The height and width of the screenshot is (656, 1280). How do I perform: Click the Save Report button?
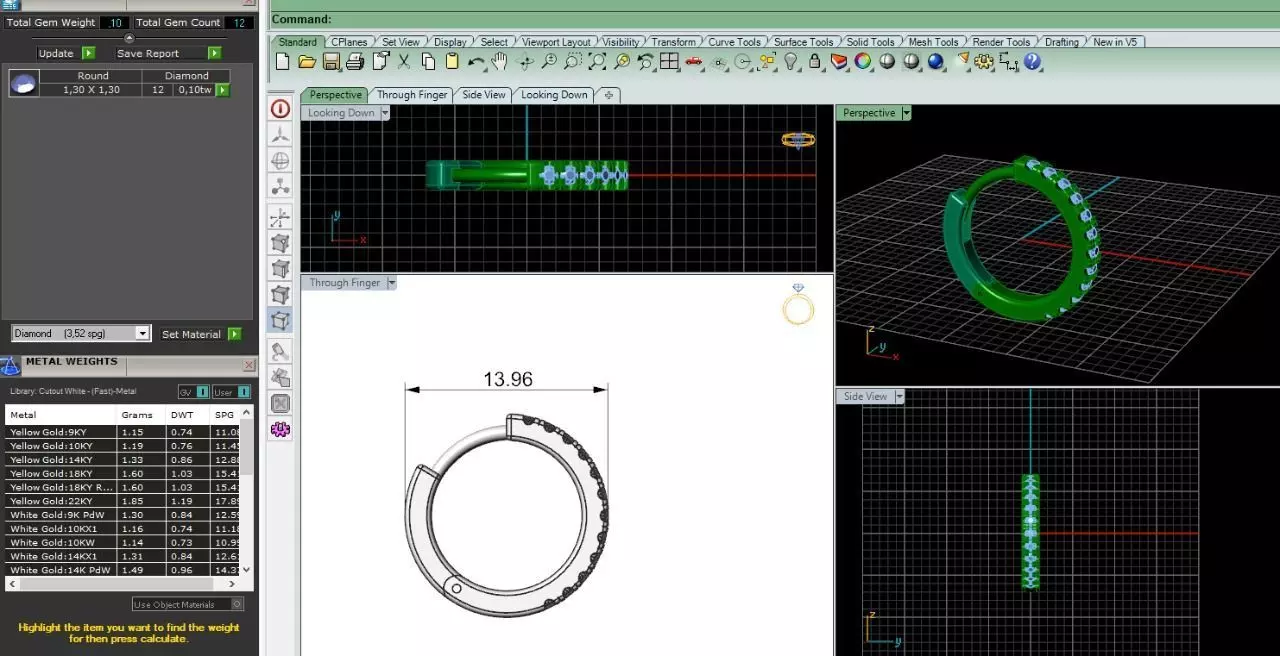point(168,53)
